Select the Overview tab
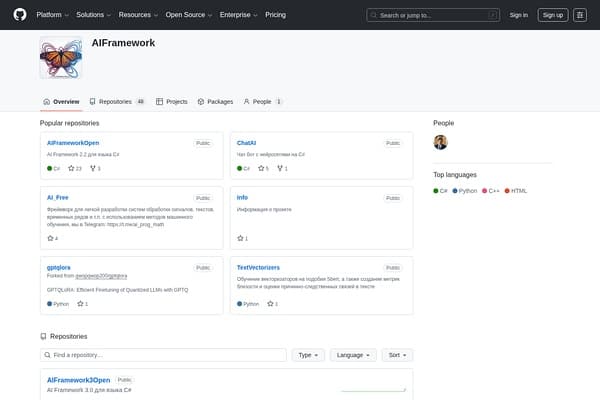Viewport: 600px width, 400px height. (61, 102)
